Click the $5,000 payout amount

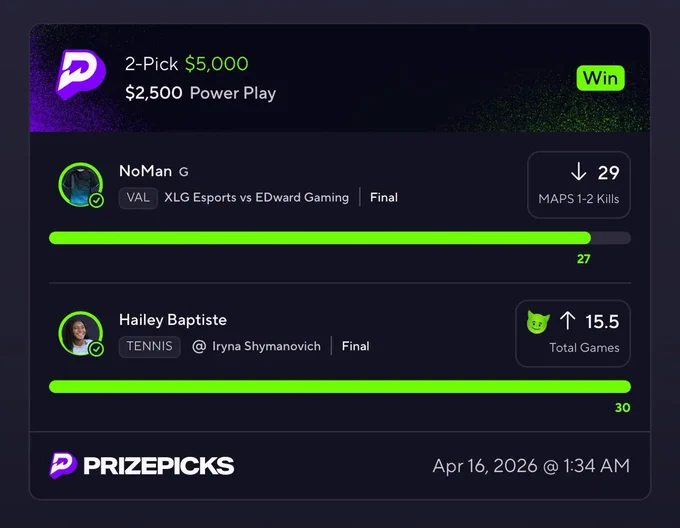[x=216, y=64]
